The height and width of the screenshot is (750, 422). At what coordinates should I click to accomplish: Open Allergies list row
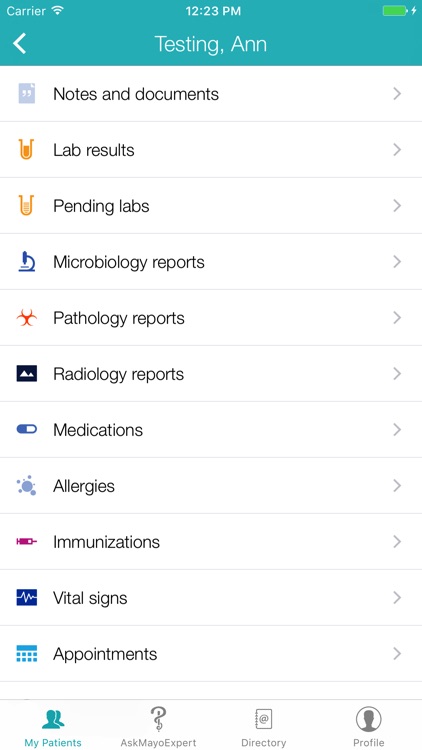211,485
